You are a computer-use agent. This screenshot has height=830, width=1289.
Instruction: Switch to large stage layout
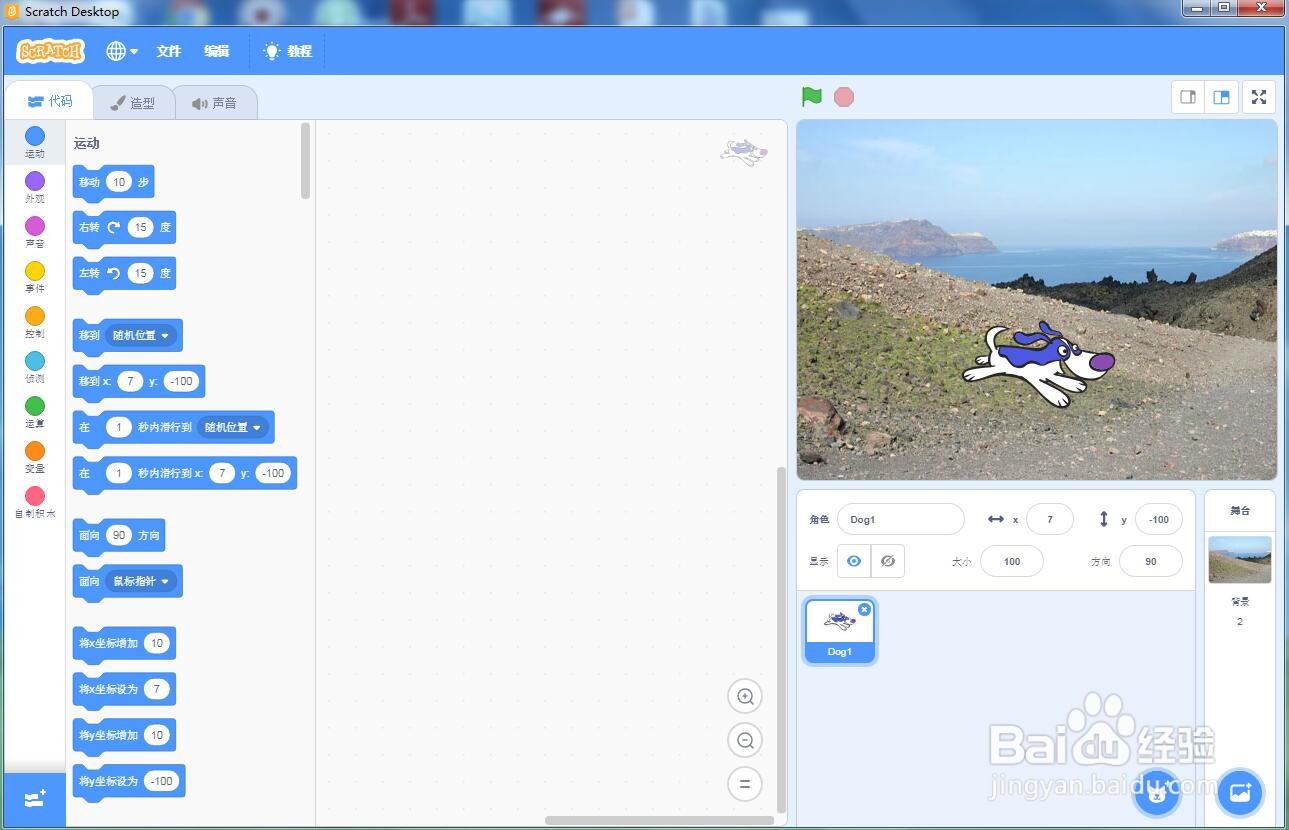pyautogui.click(x=1221, y=97)
